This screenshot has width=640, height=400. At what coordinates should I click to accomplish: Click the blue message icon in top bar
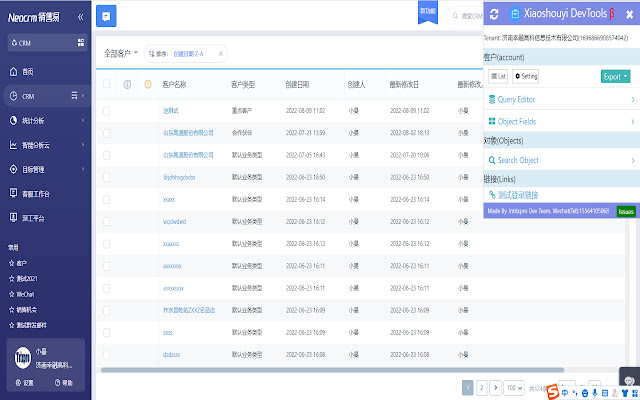pyautogui.click(x=106, y=16)
